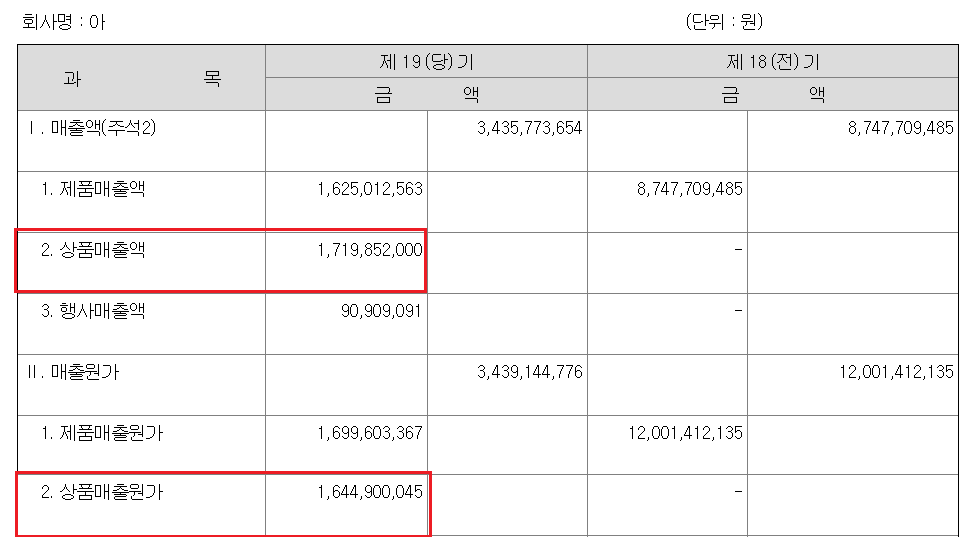
Task: Click the row label 2. 상품매출액
Action: (x=93, y=249)
